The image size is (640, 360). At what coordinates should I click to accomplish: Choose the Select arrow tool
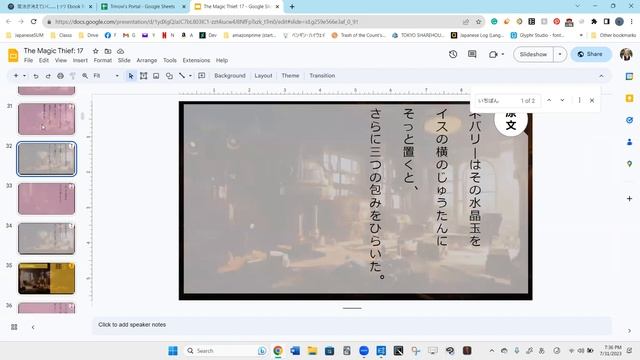pos(131,76)
